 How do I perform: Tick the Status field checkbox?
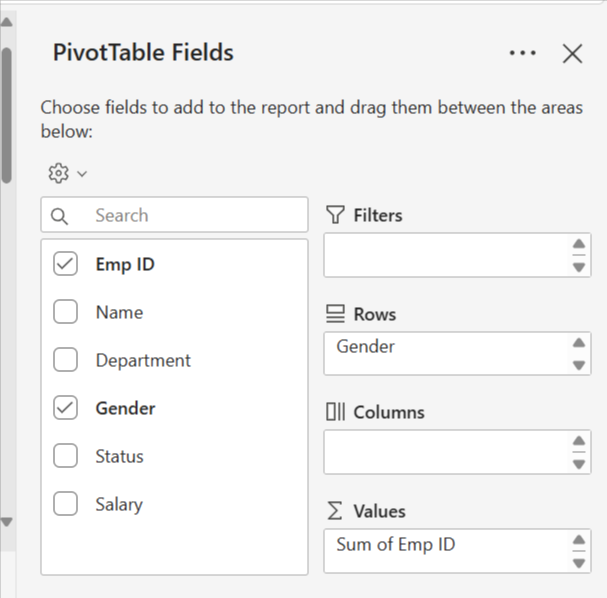point(65,456)
